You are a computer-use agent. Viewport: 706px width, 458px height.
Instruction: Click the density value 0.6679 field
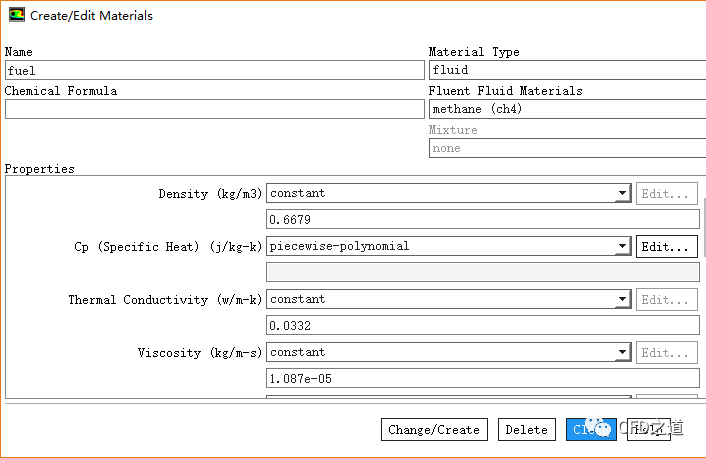pos(482,219)
